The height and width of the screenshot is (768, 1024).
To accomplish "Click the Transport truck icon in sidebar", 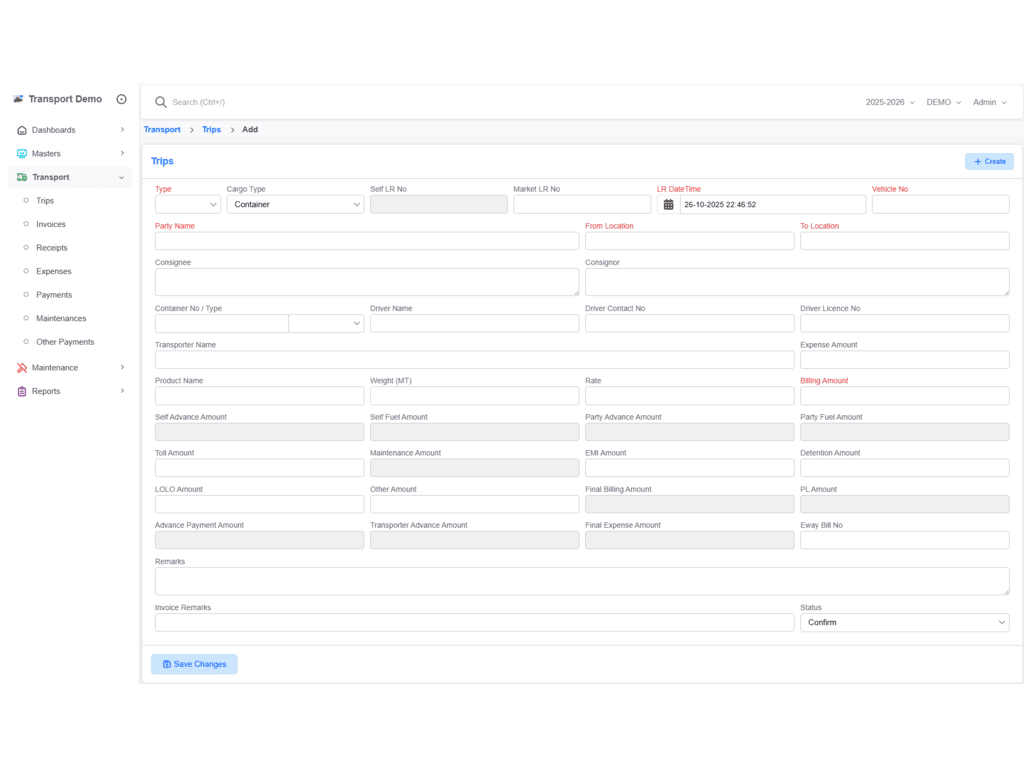I will (x=22, y=177).
